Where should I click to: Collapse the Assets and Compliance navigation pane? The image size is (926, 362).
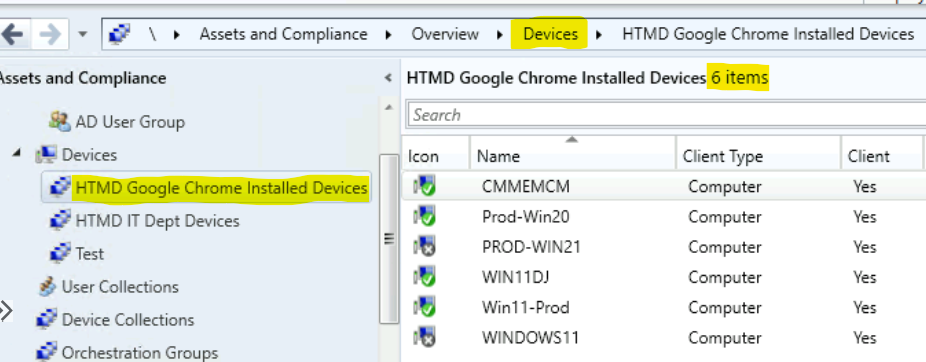pos(388,78)
